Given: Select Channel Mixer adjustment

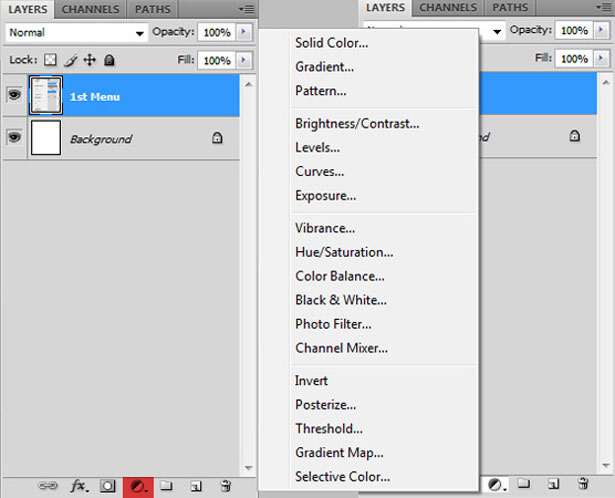Looking at the screenshot, I should pos(341,348).
